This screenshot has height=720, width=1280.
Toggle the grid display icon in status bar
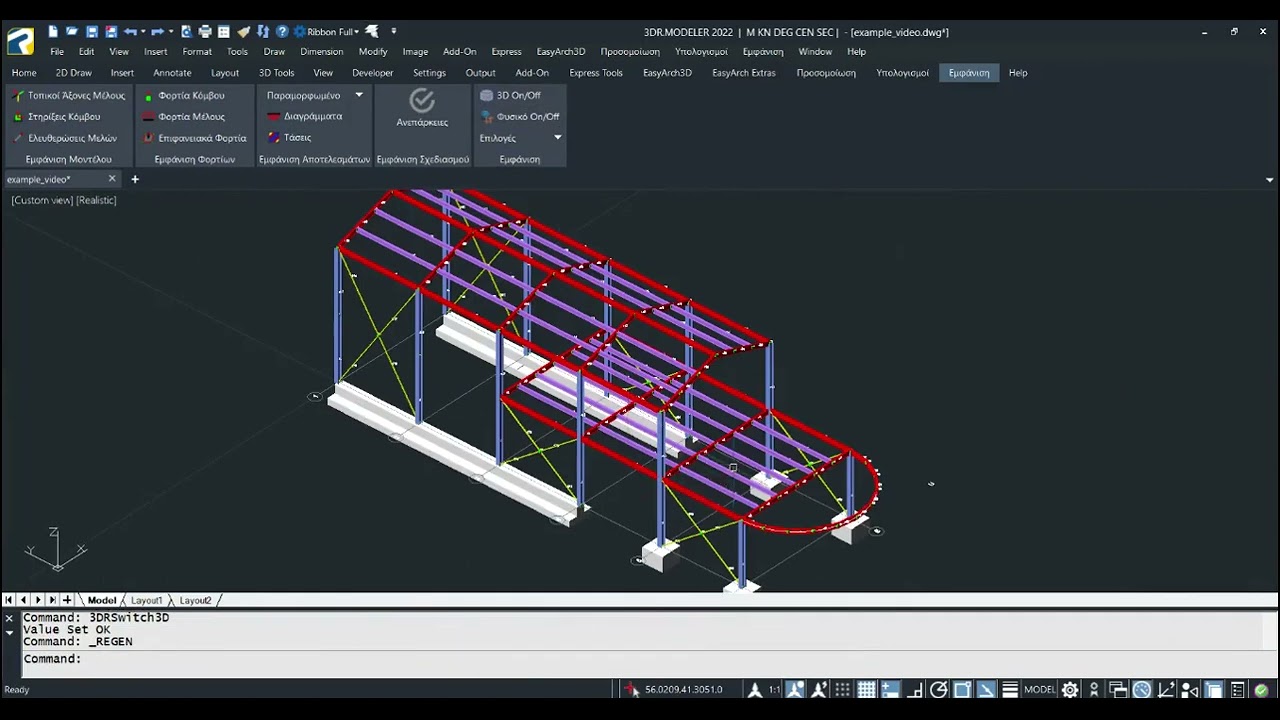click(x=867, y=690)
